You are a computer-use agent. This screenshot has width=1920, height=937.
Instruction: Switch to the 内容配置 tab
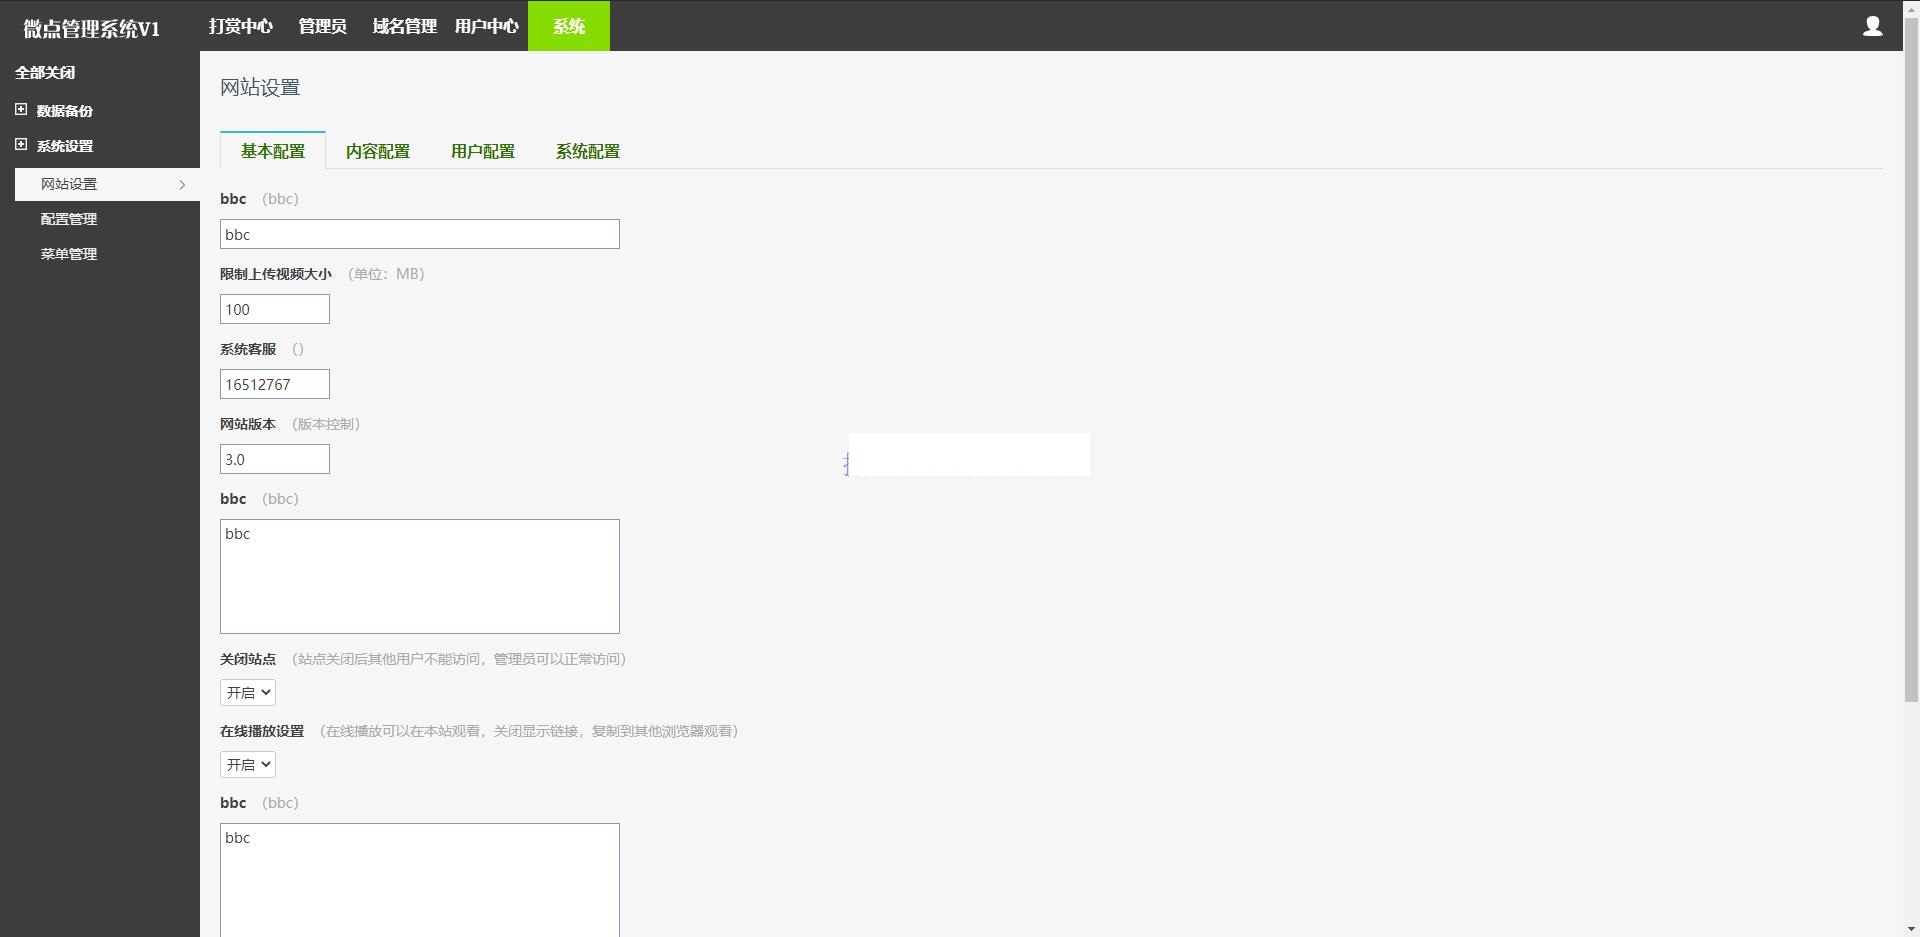tap(377, 151)
